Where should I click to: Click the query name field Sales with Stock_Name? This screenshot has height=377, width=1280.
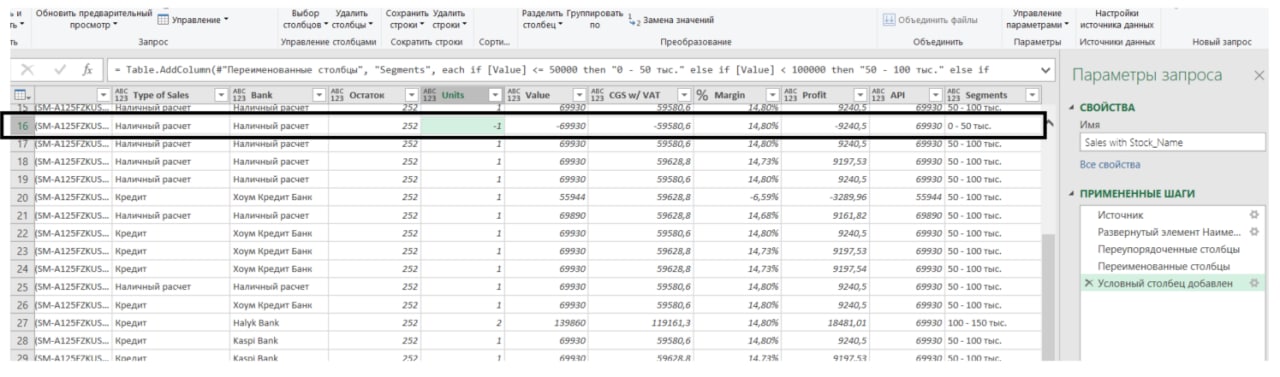1172,142
